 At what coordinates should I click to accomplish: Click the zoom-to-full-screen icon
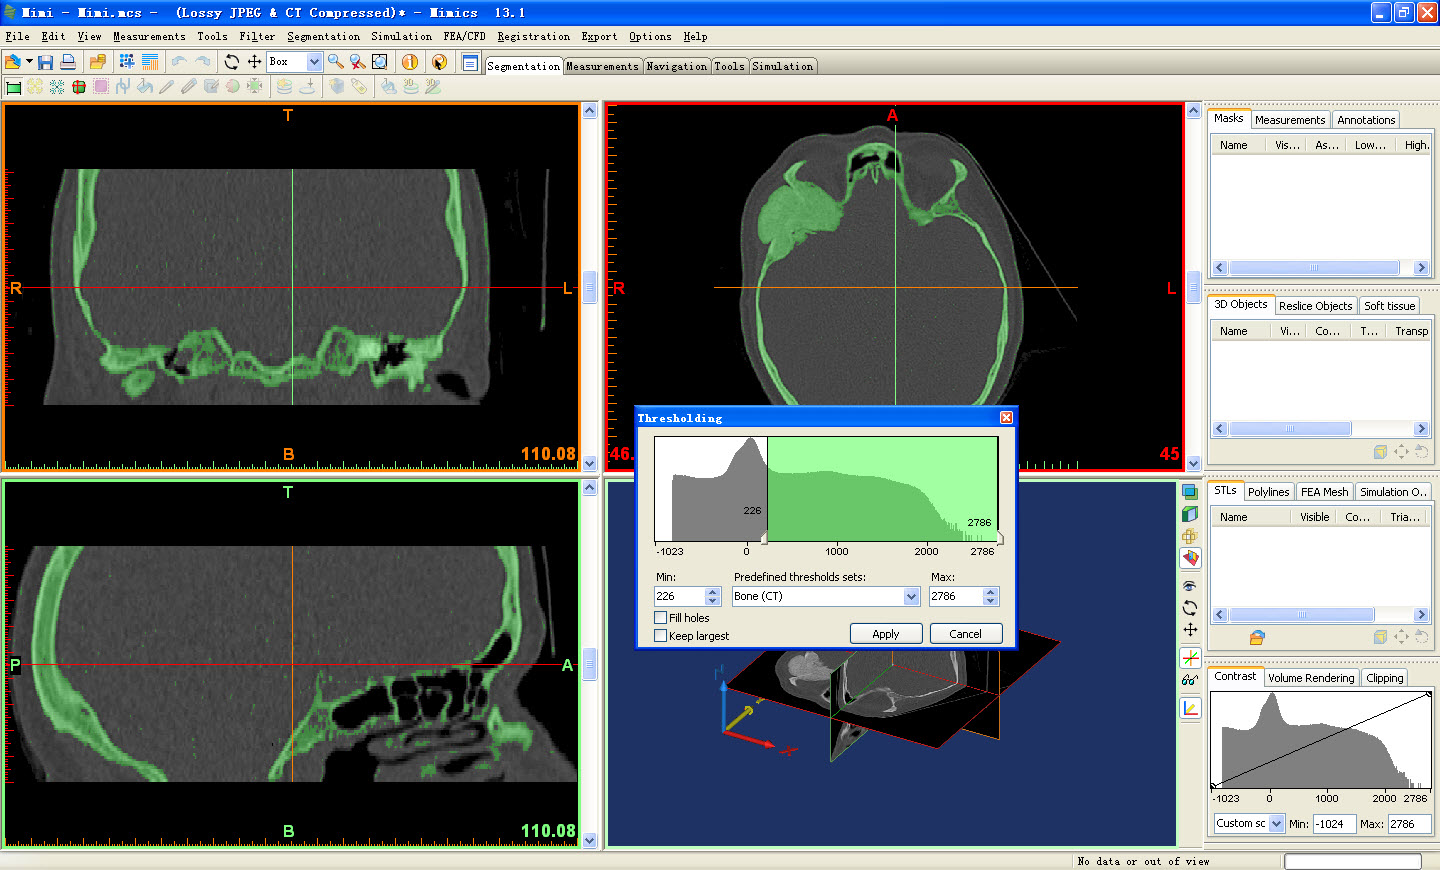pos(380,62)
